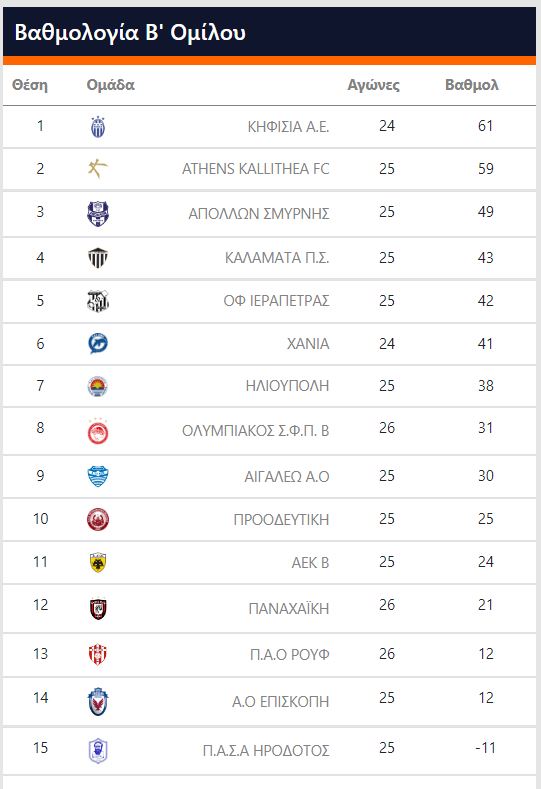This screenshot has width=541, height=789.
Task: Select the Α.Ο ΕΠΙΣΚΟΠΗ team name
Action: [280, 701]
